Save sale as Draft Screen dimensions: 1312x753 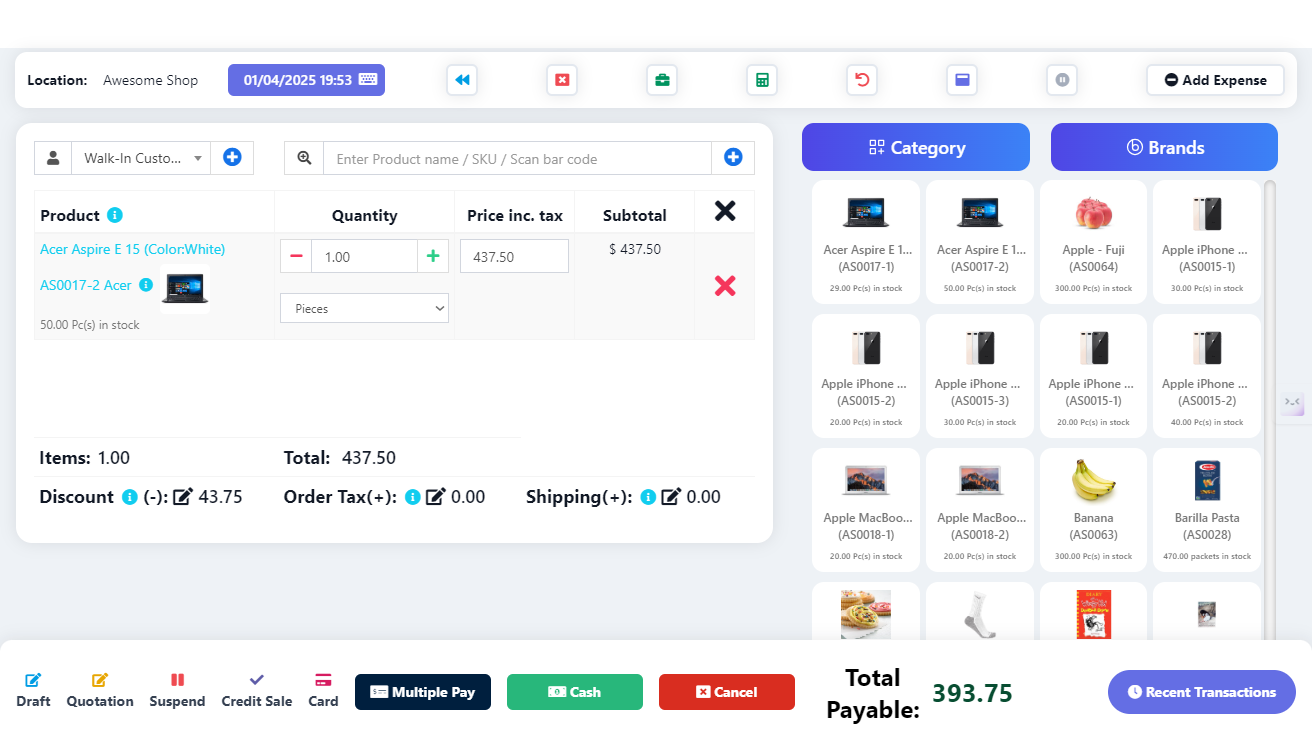click(33, 690)
